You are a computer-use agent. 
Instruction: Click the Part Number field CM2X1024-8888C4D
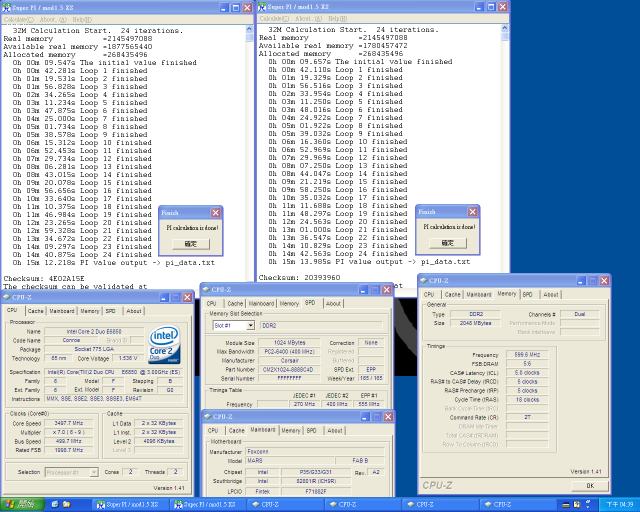pos(288,370)
